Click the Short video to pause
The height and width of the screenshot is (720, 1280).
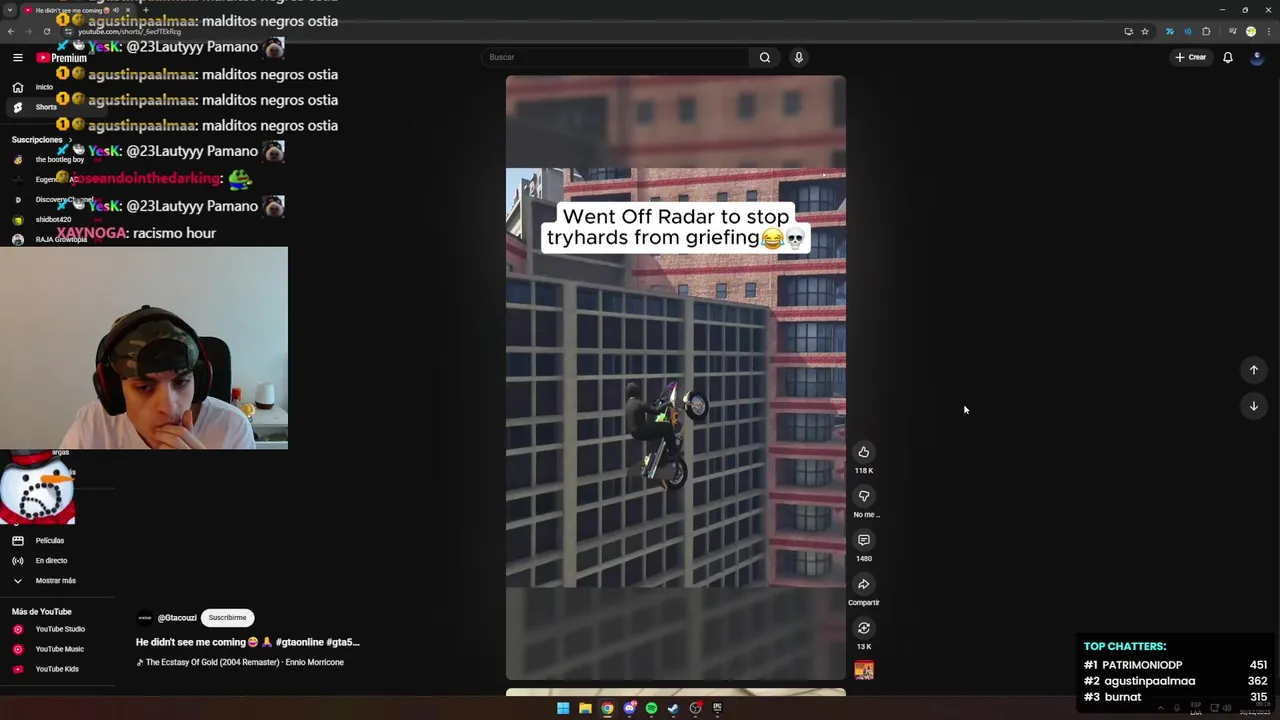tap(675, 378)
